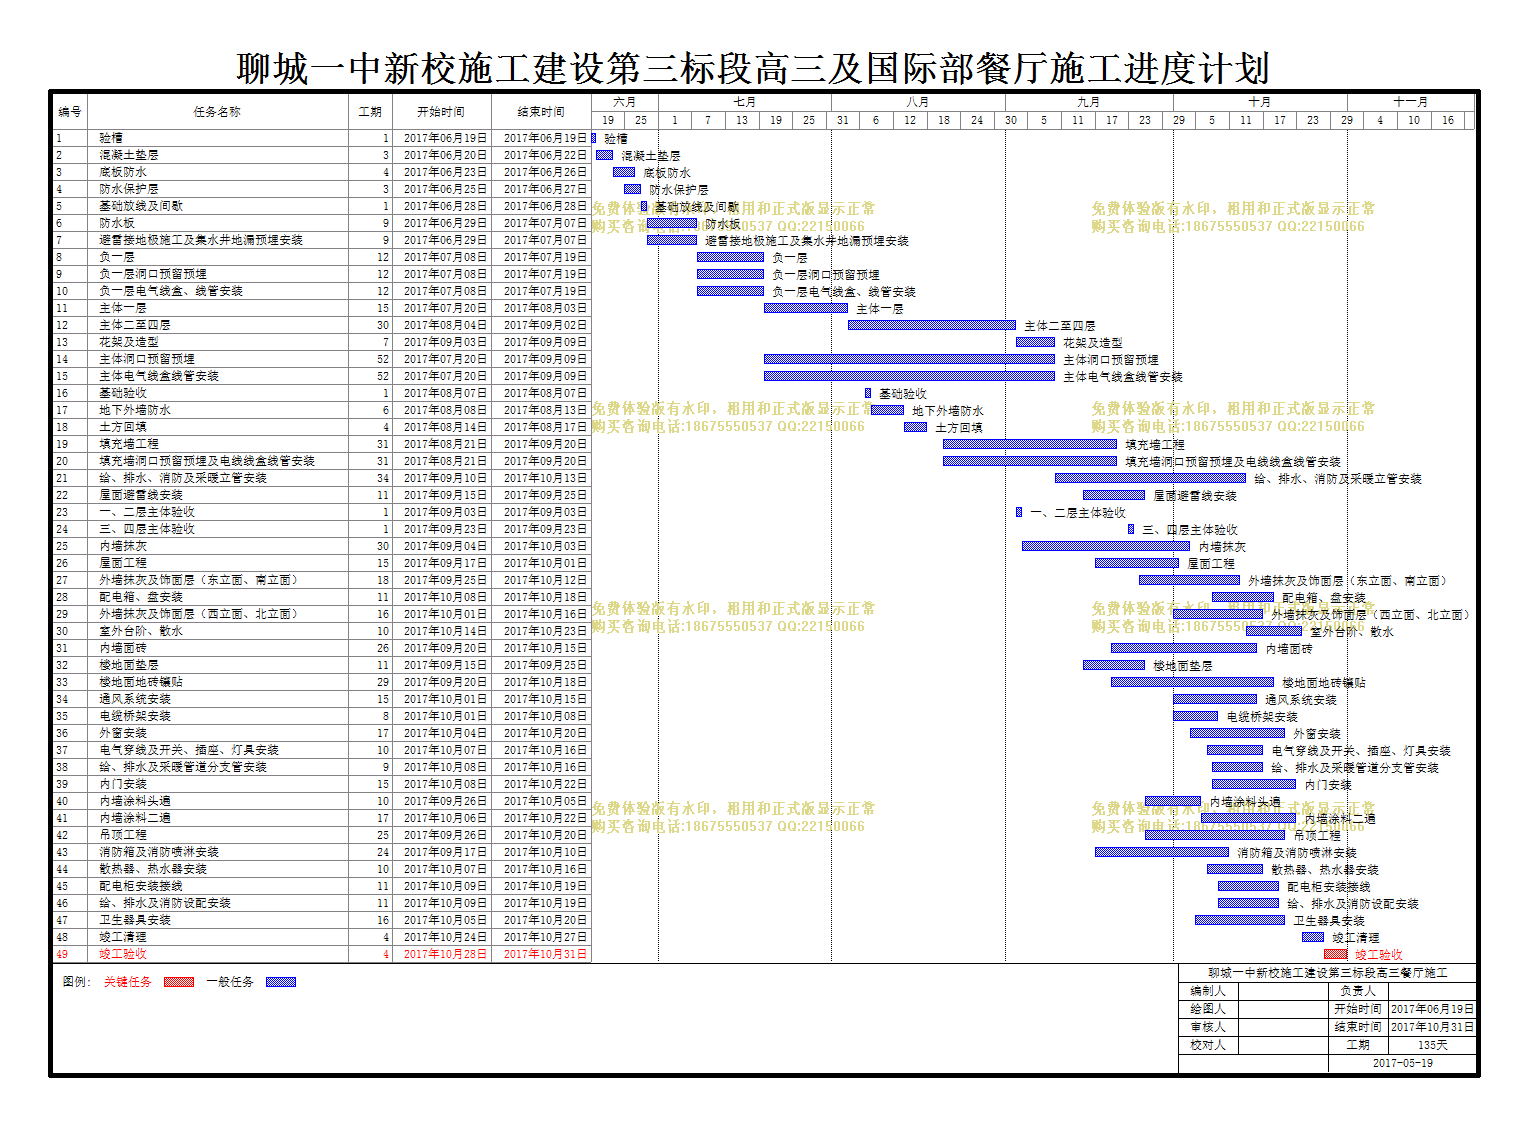Click the 一般任务 legend label
Viewport: 1527px width, 1124px height.
(x=230, y=982)
